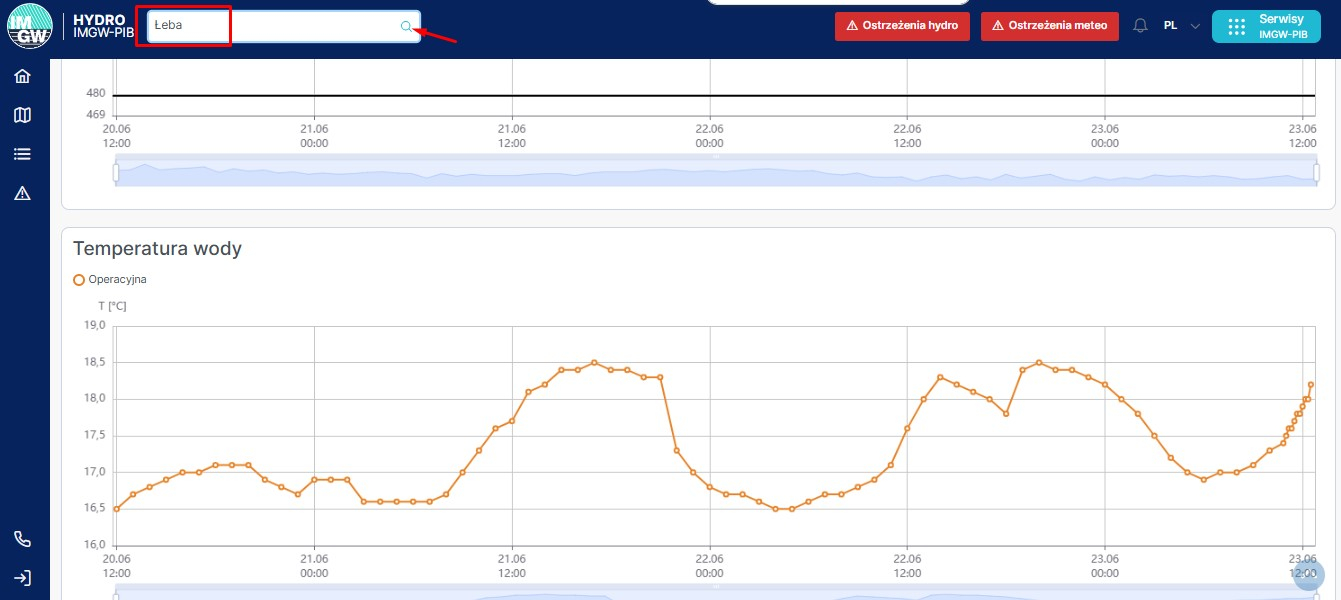This screenshot has width=1341, height=600.
Task: Click the HYDRO IMGW-PIB title link
Action: tap(104, 27)
